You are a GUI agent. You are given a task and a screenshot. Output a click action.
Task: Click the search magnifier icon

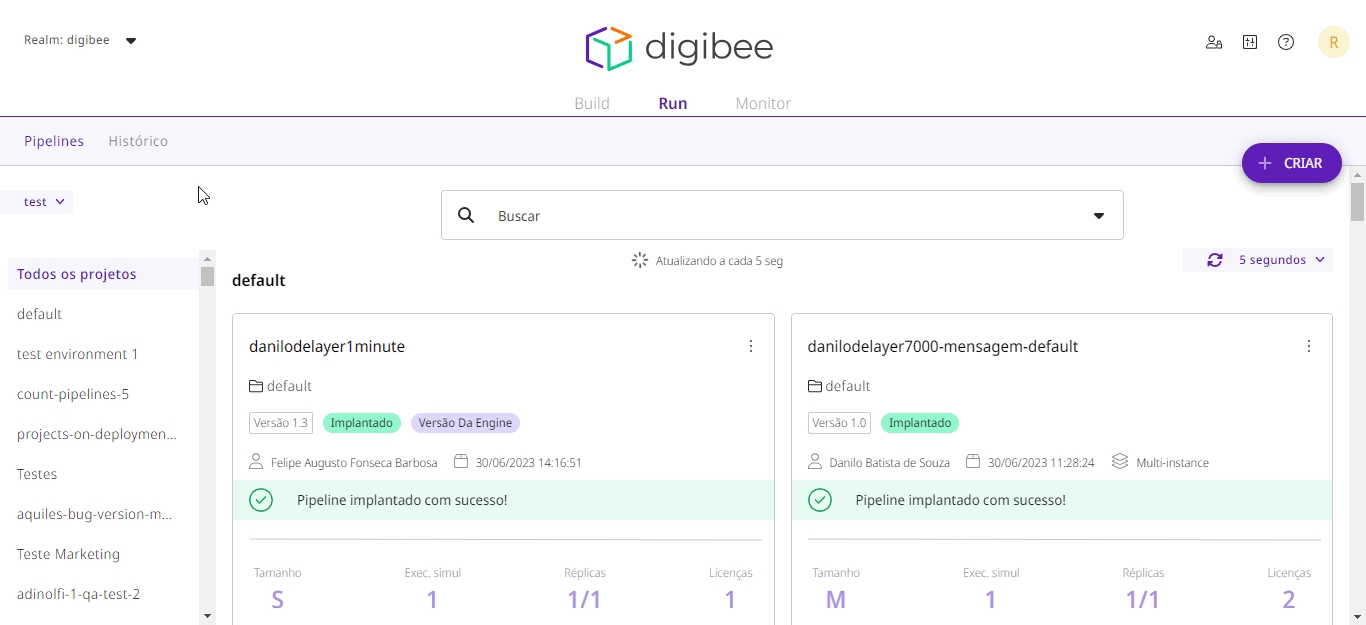click(x=466, y=215)
